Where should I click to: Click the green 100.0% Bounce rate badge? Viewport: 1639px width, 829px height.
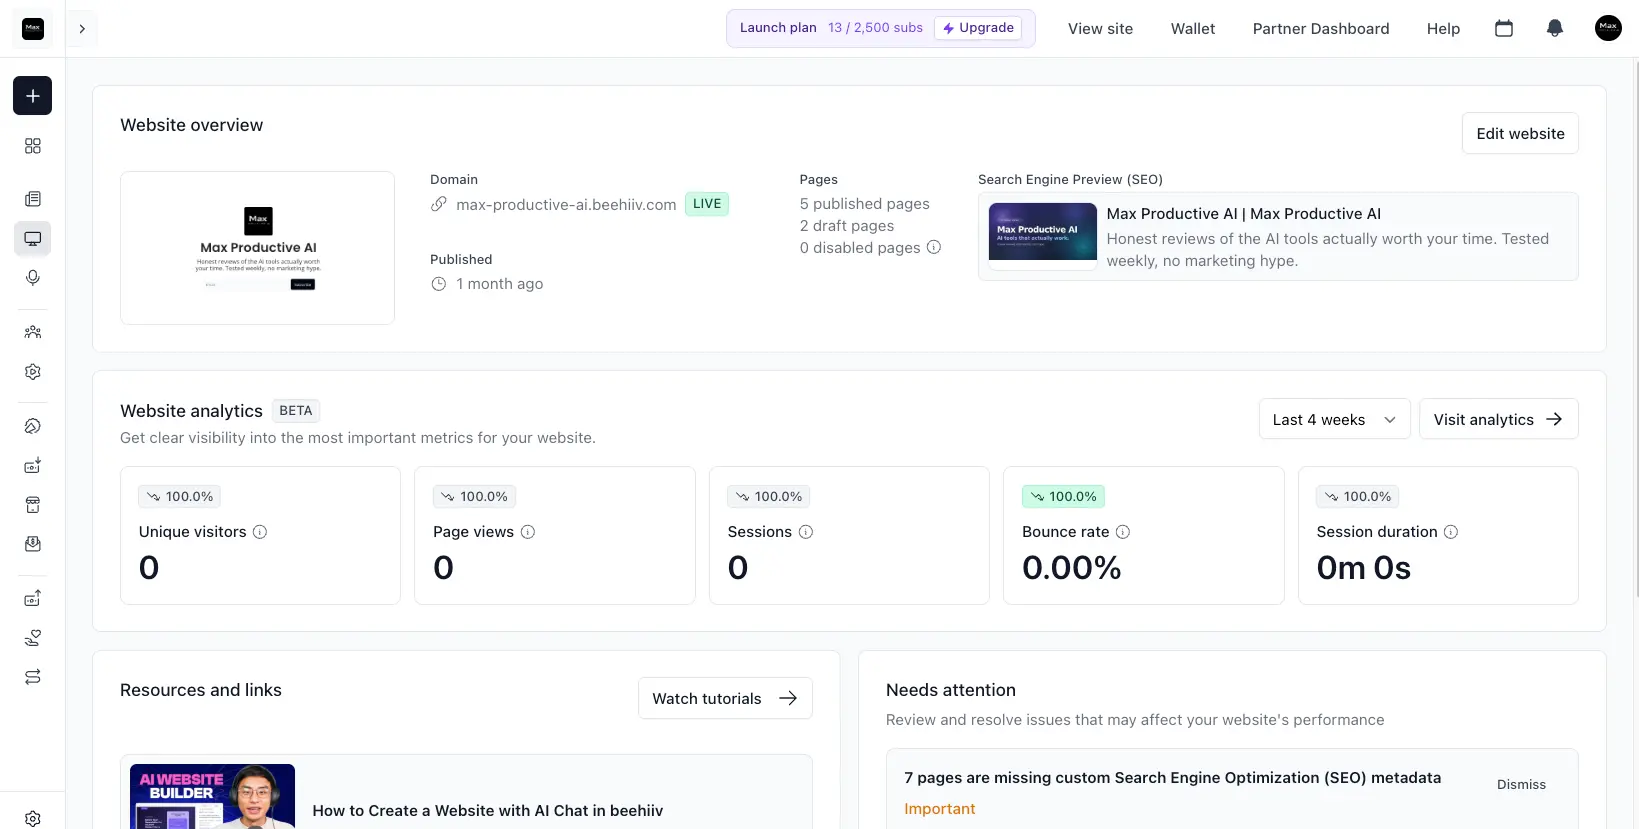(1063, 497)
